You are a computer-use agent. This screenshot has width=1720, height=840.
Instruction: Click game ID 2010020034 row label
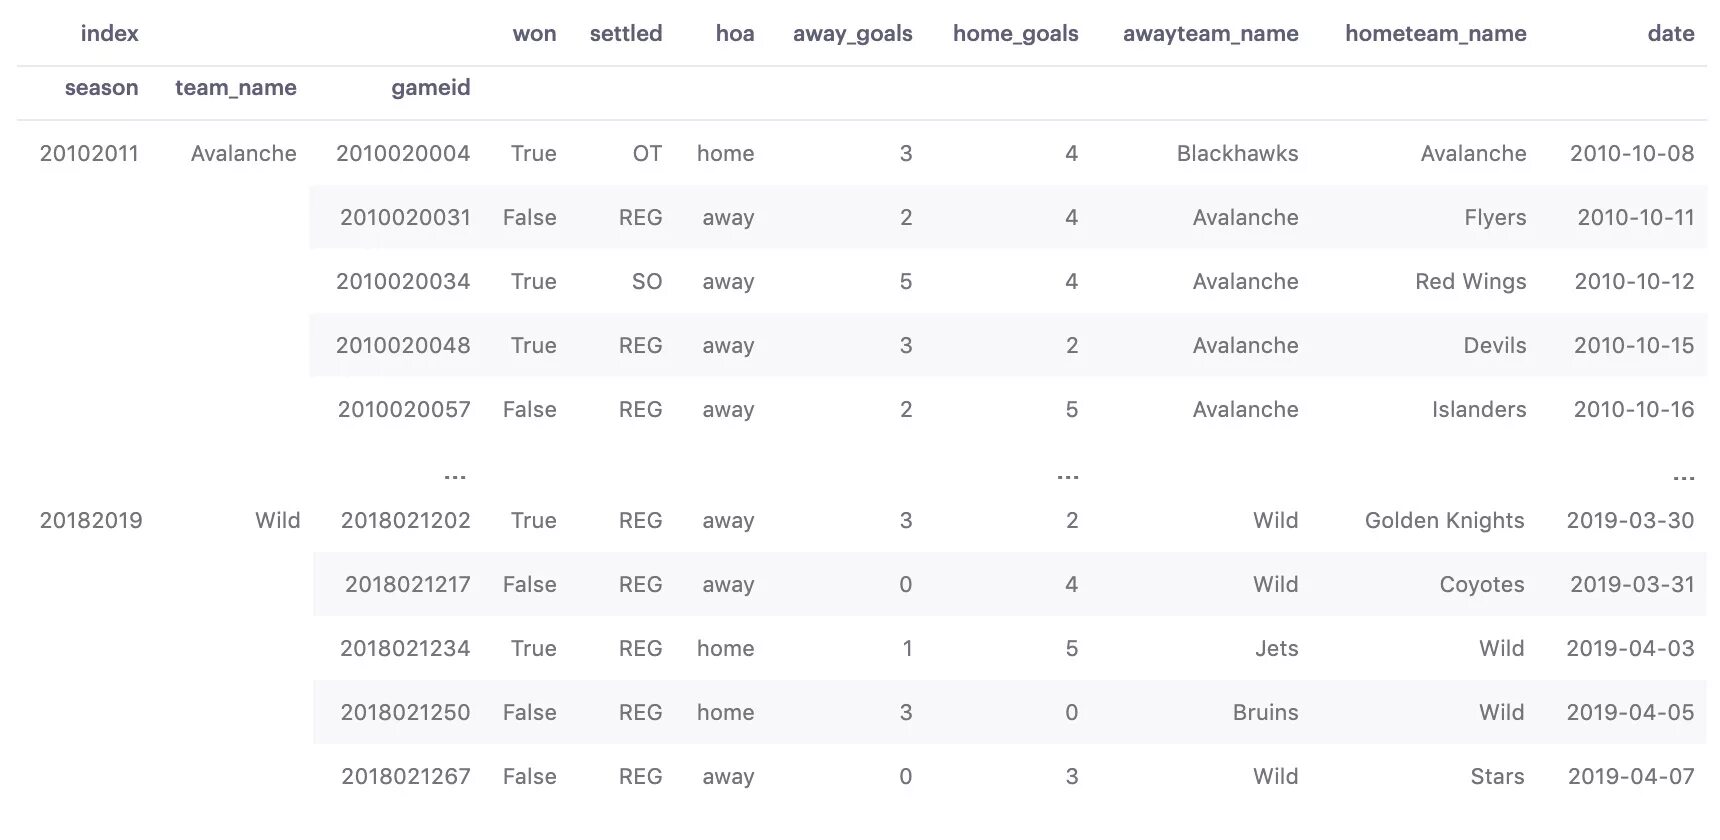(x=403, y=282)
